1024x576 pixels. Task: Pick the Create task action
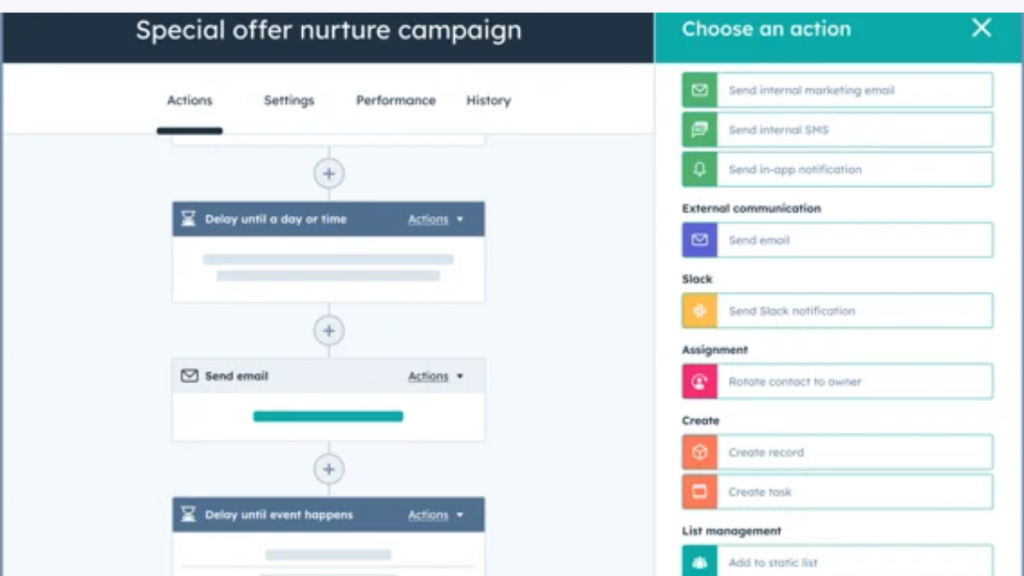pyautogui.click(x=836, y=491)
